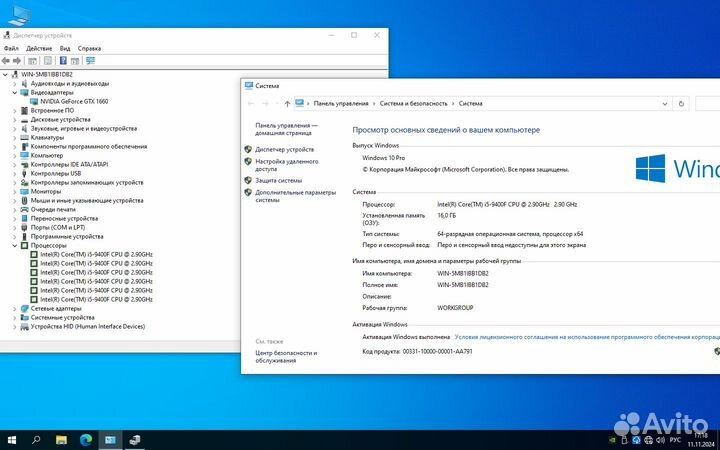Click the taskbar search magnifier icon
The height and width of the screenshot is (450, 720).
point(36,440)
